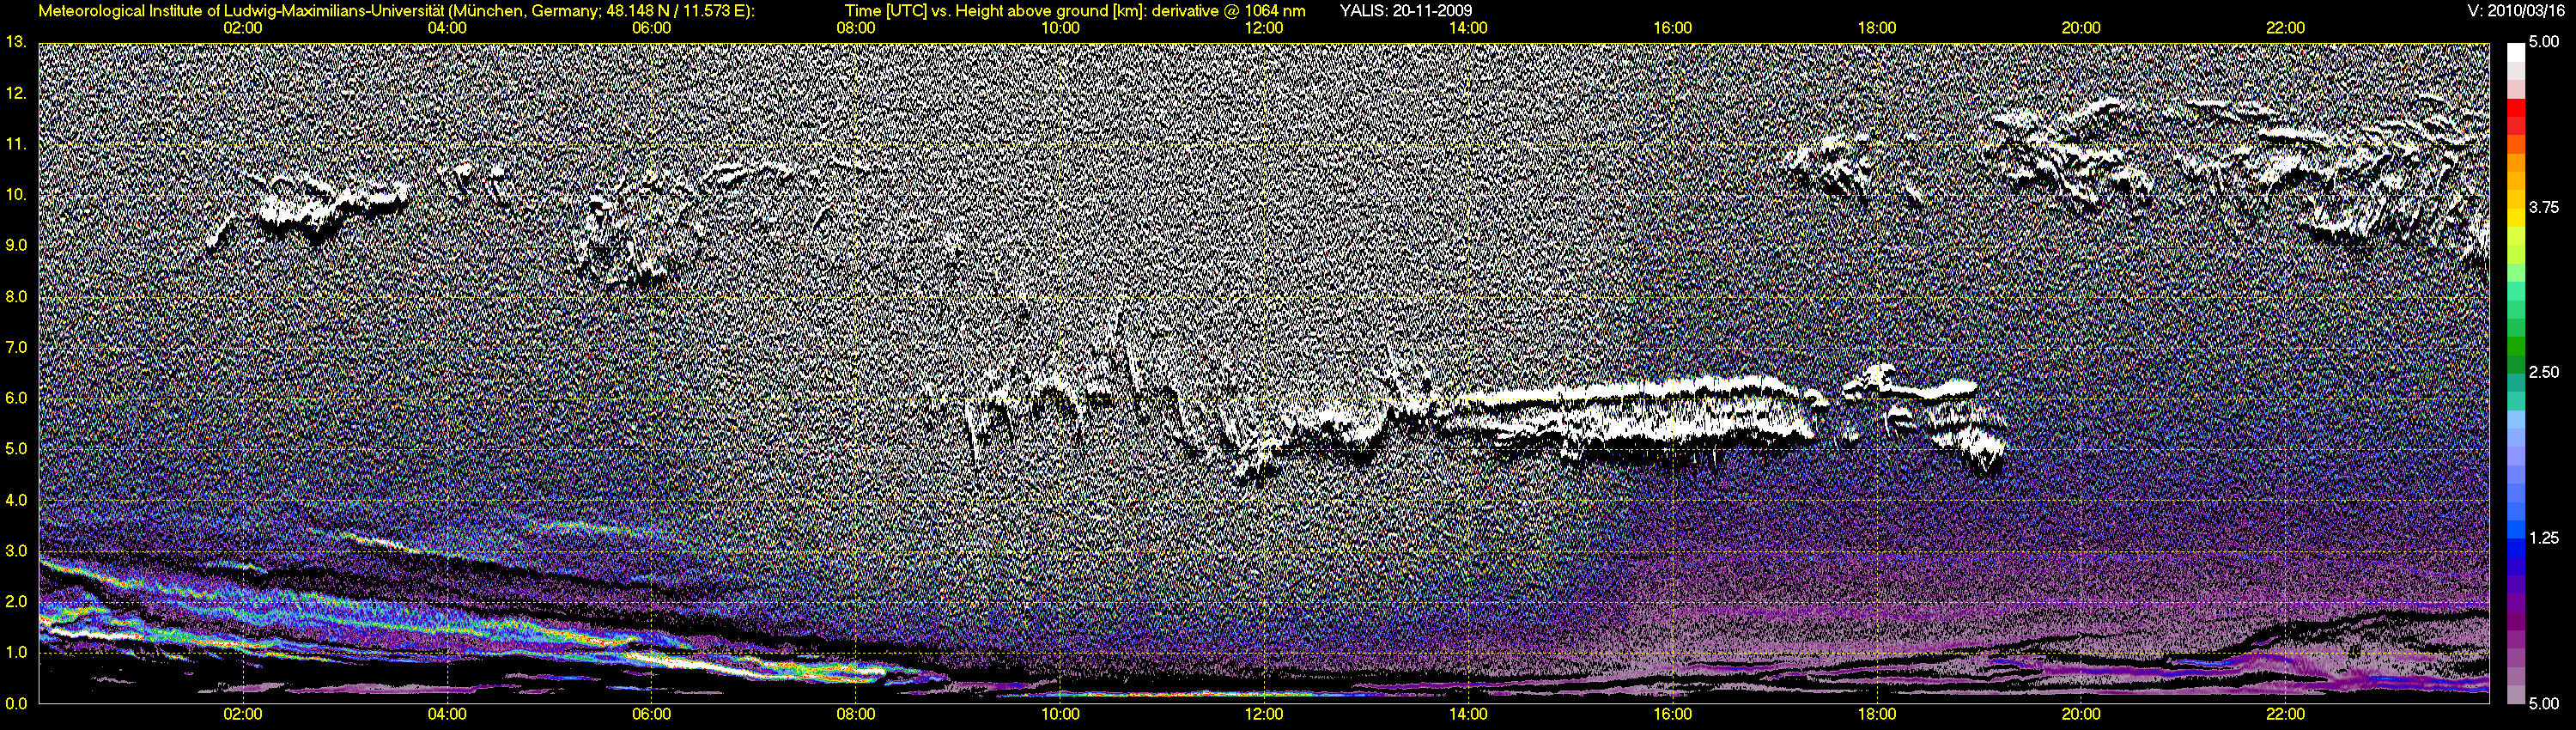Click the 04:00 label on the top time axis

click(x=447, y=28)
